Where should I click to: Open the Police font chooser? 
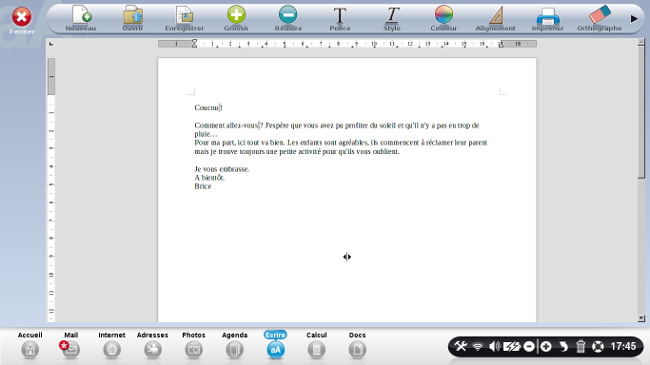(x=340, y=19)
